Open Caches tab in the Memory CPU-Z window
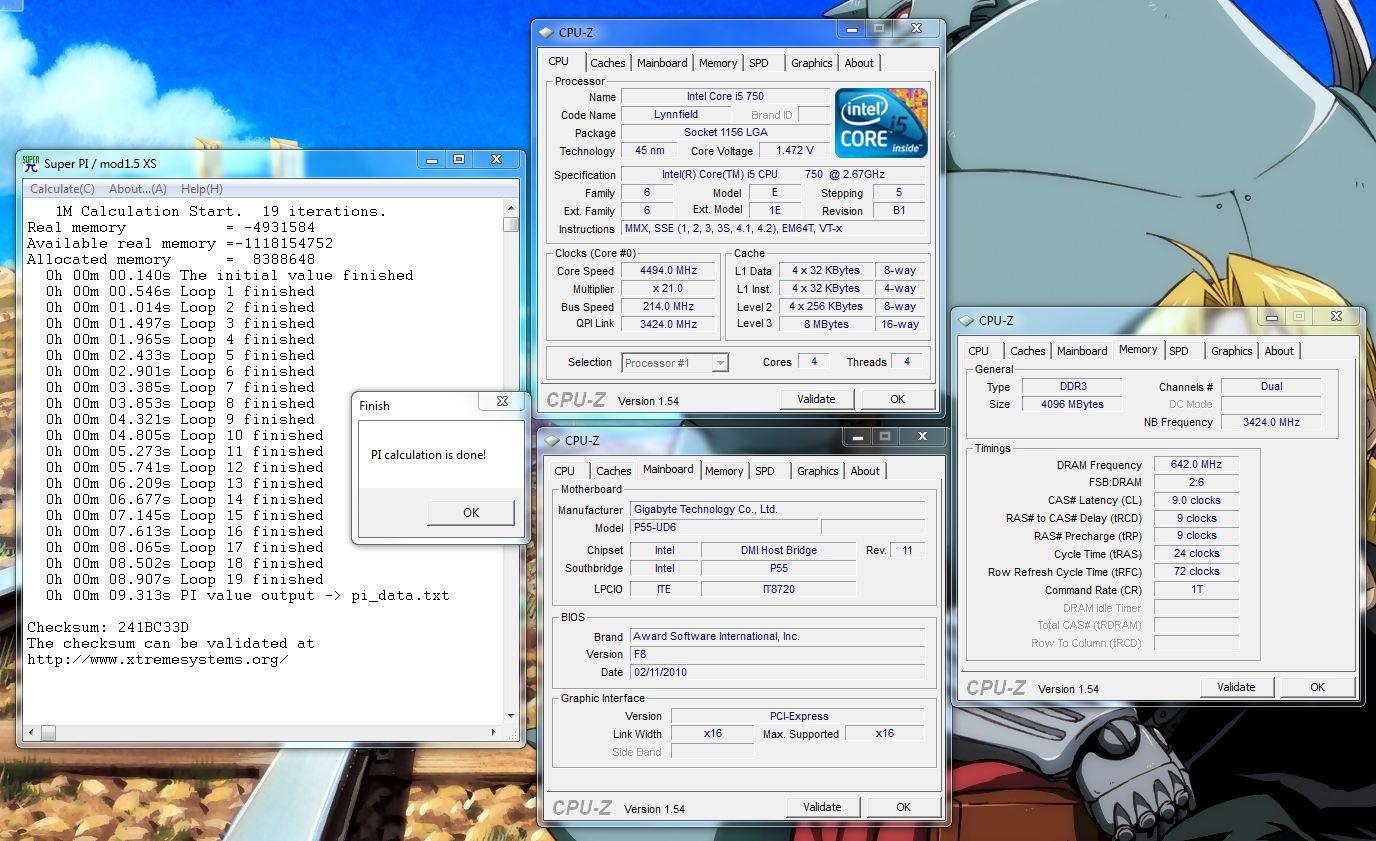This screenshot has width=1376, height=841. point(1027,351)
